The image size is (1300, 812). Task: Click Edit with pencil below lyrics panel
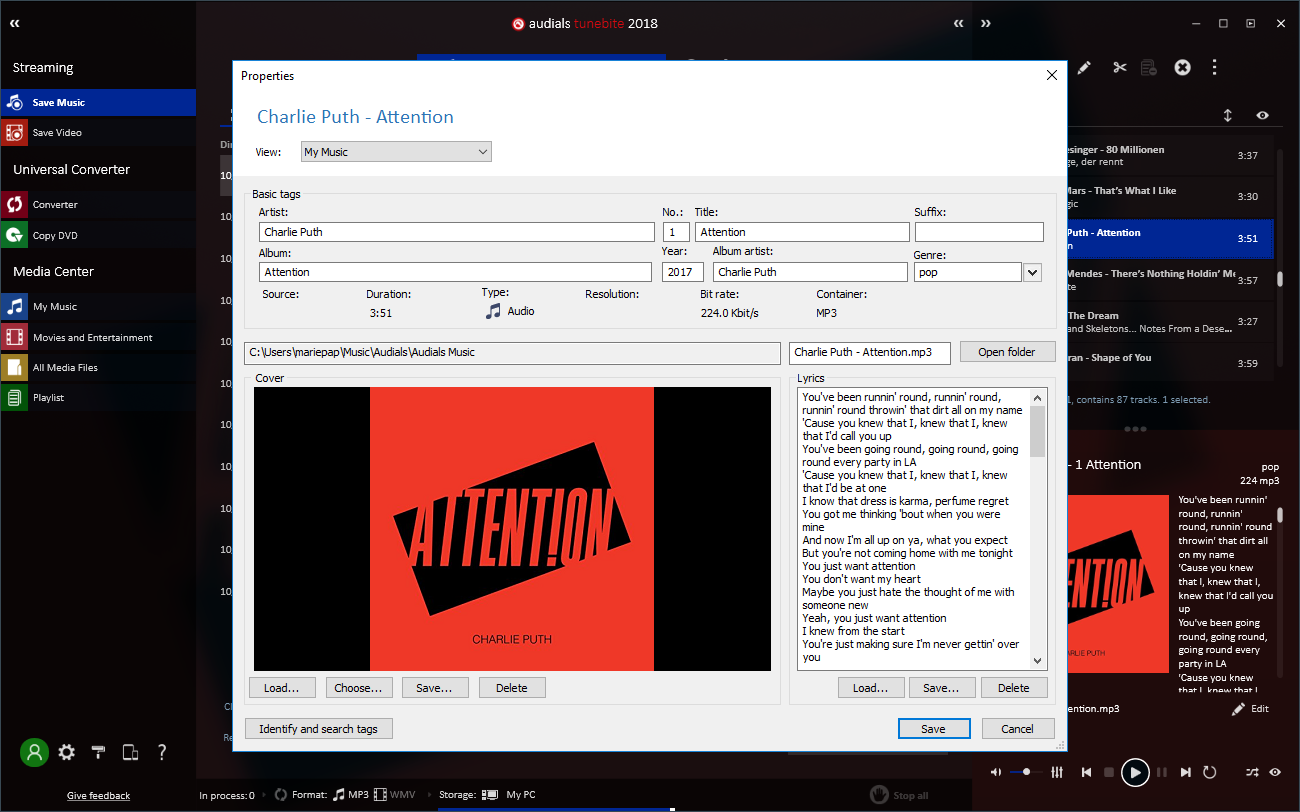click(x=1250, y=708)
